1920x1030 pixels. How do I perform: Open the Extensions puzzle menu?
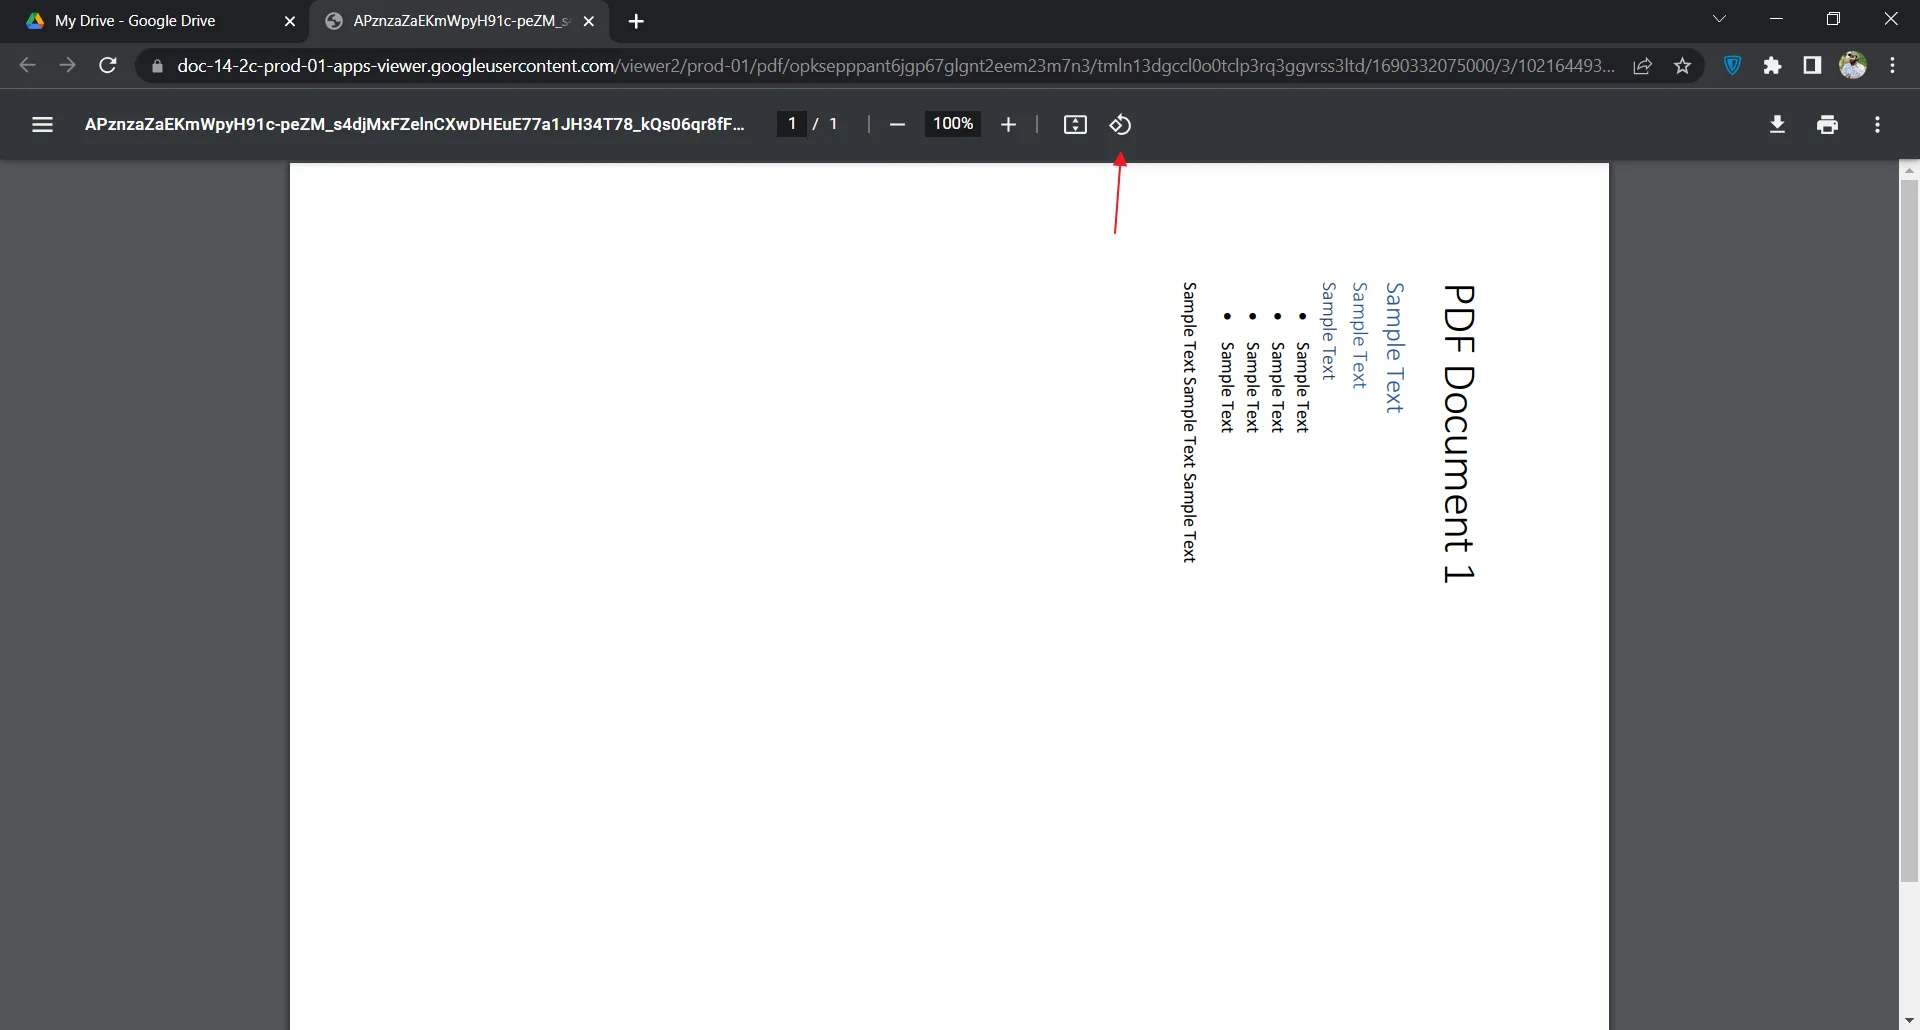[x=1772, y=66]
